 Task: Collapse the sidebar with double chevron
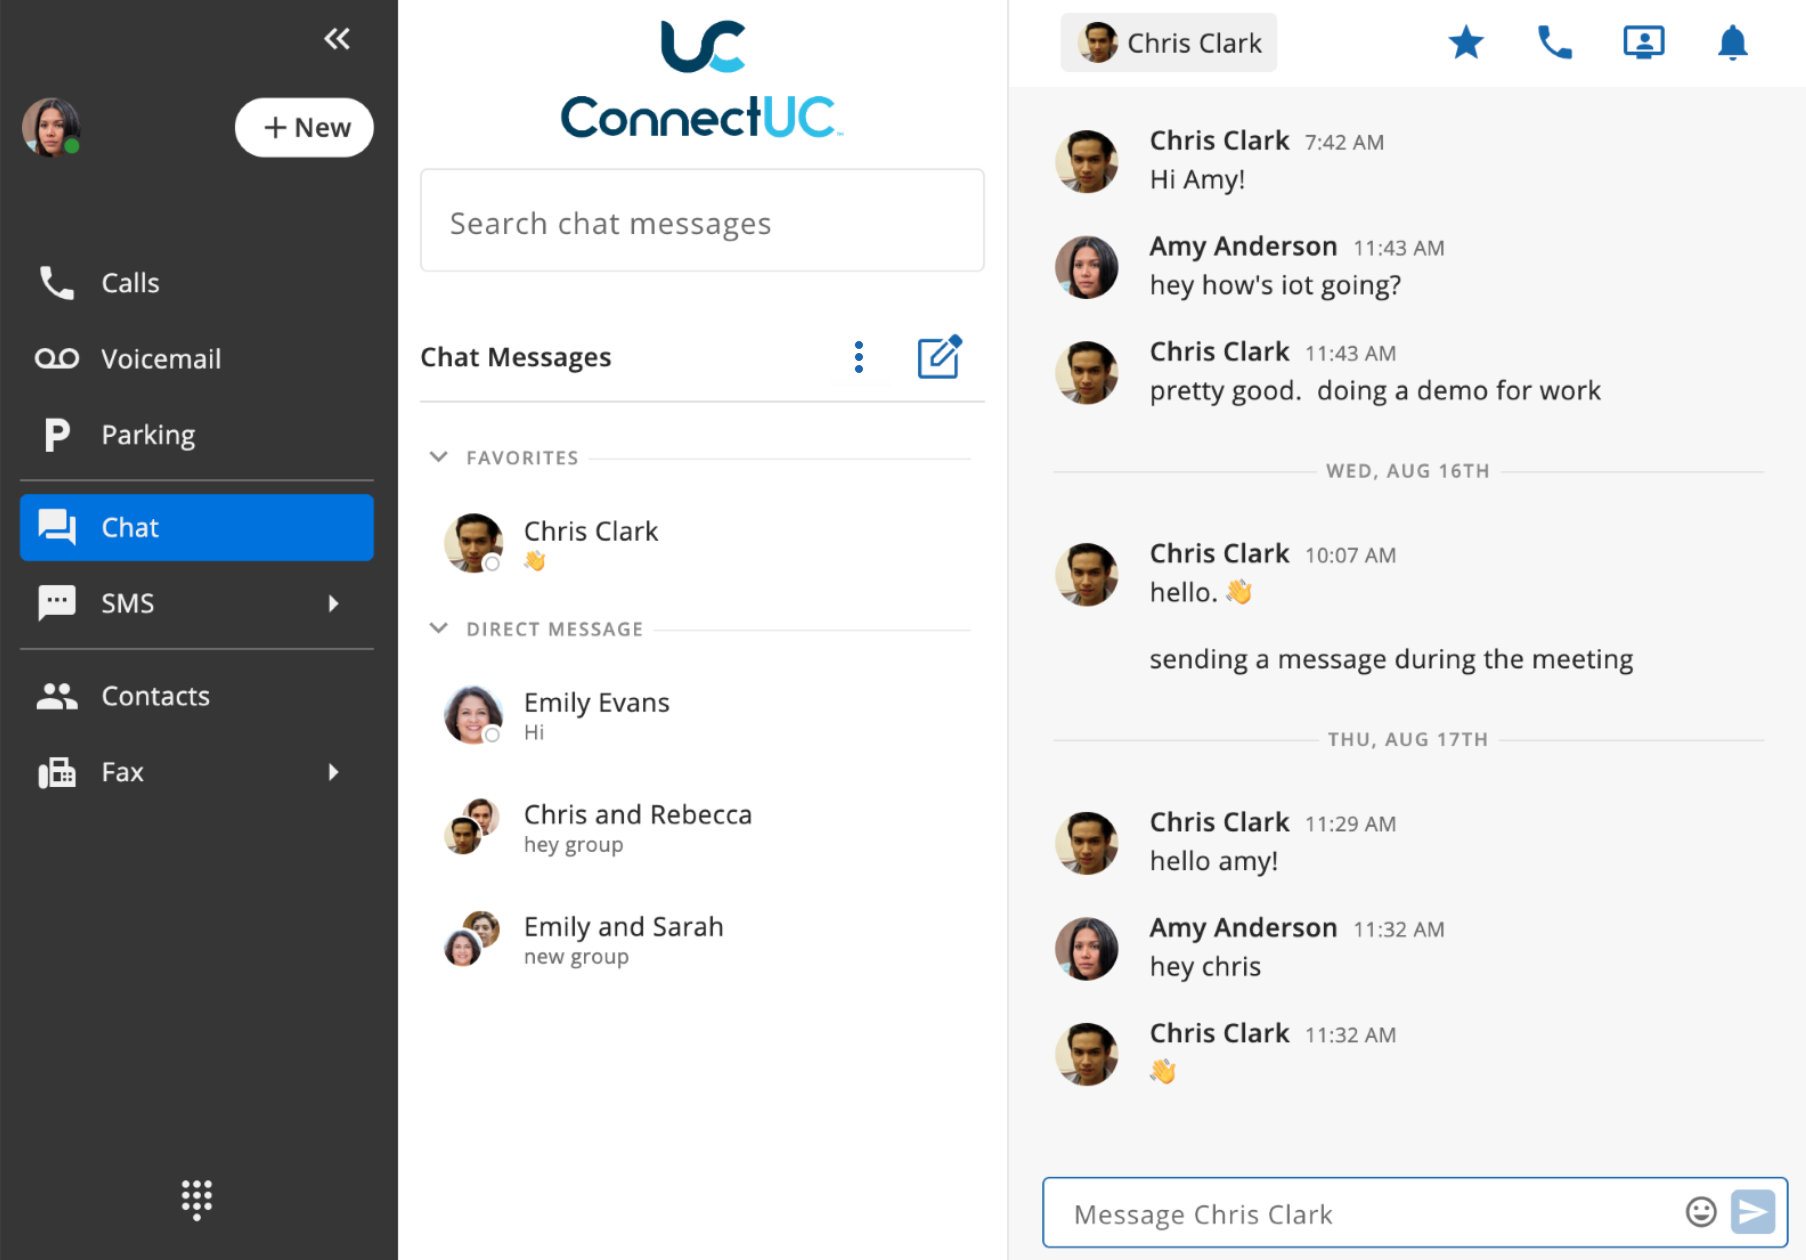337,39
